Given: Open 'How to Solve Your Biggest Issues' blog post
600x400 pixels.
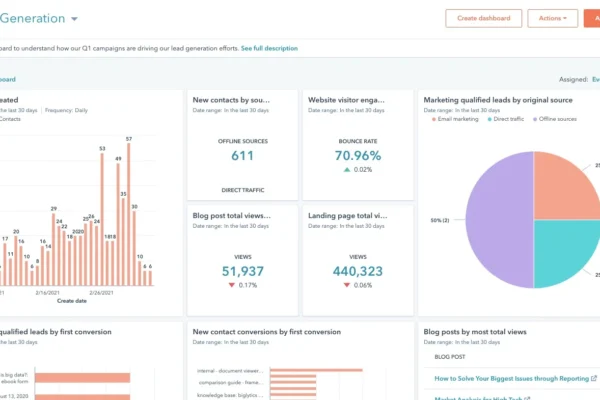Looking at the screenshot, I should coord(508,379).
